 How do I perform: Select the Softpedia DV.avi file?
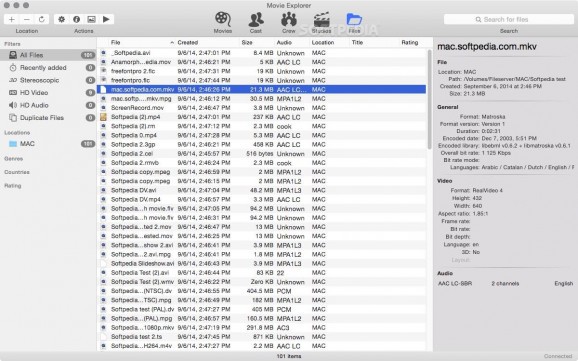point(261,190)
